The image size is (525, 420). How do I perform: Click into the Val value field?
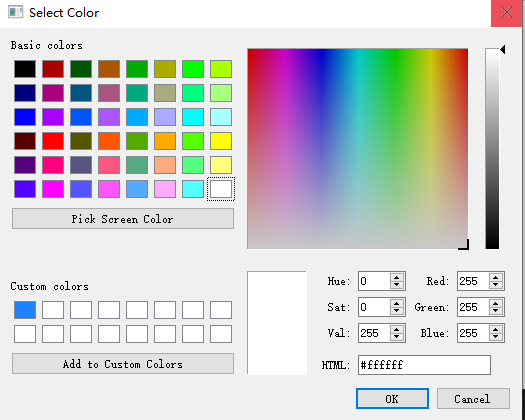[374, 333]
